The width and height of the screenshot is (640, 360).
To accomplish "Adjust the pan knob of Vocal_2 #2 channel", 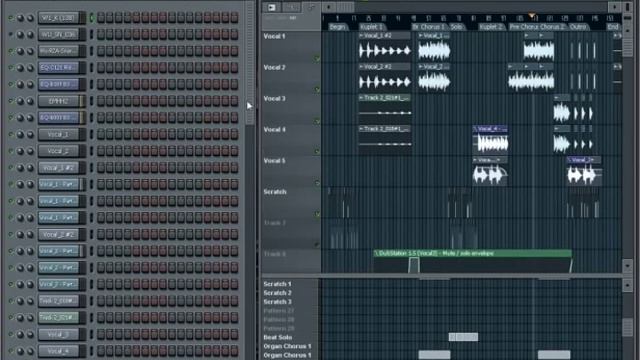I will click(x=20, y=234).
